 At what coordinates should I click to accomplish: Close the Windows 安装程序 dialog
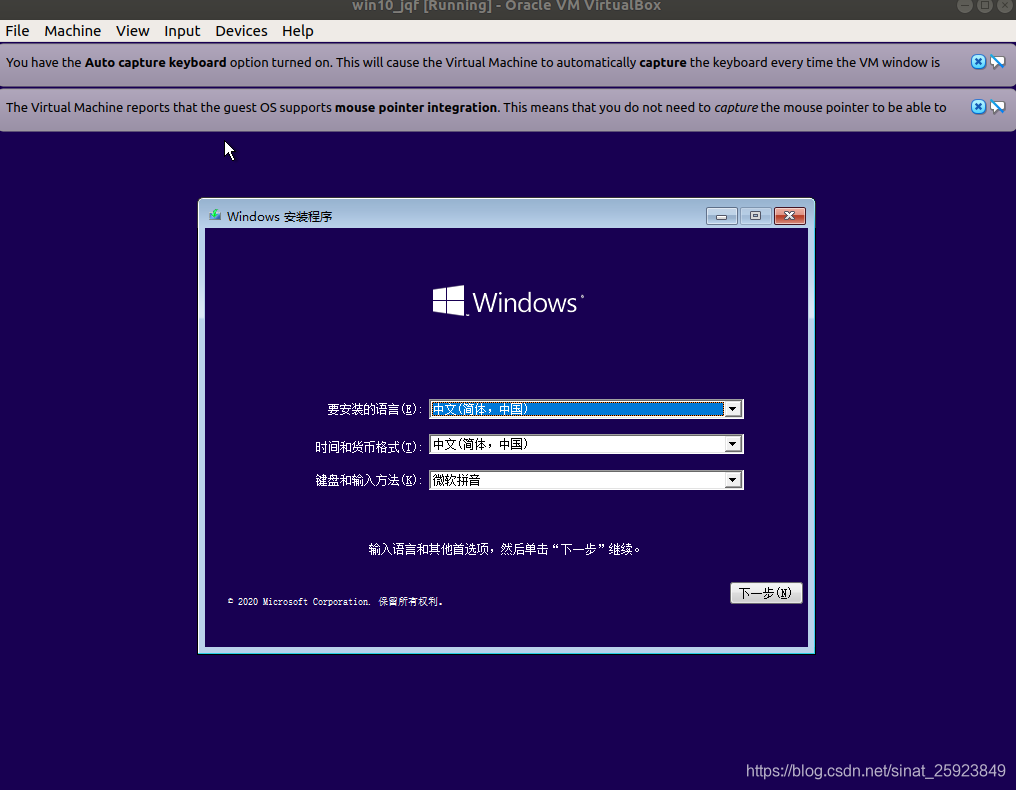pyautogui.click(x=789, y=216)
